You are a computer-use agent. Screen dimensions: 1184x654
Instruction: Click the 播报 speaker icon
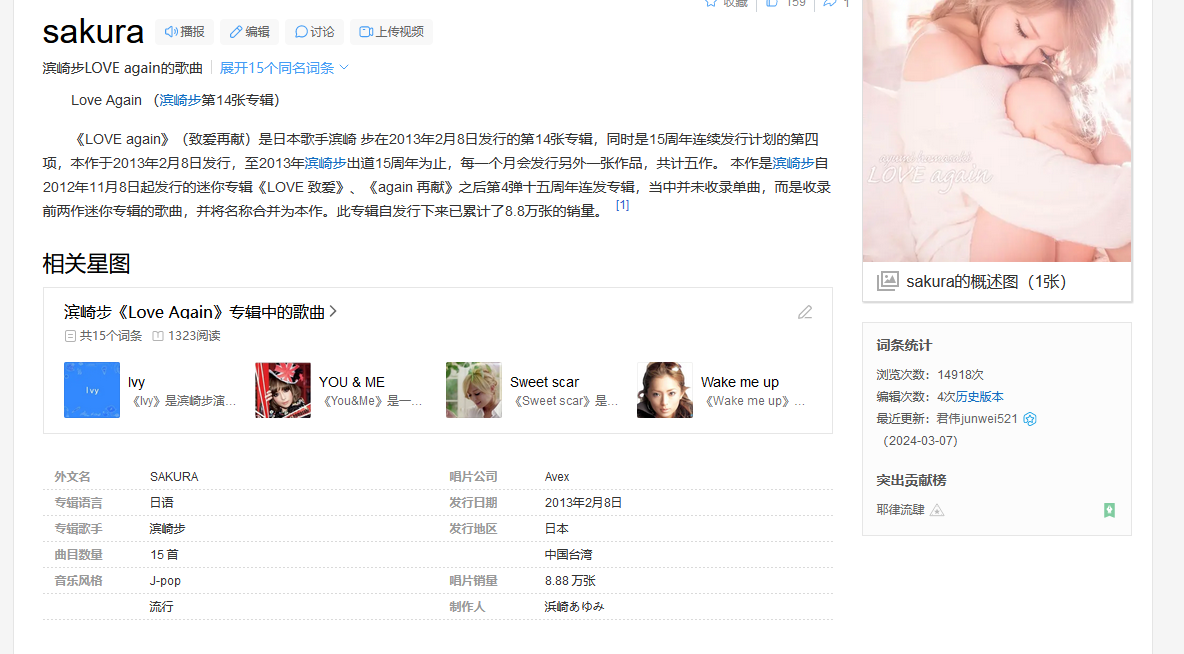point(171,32)
